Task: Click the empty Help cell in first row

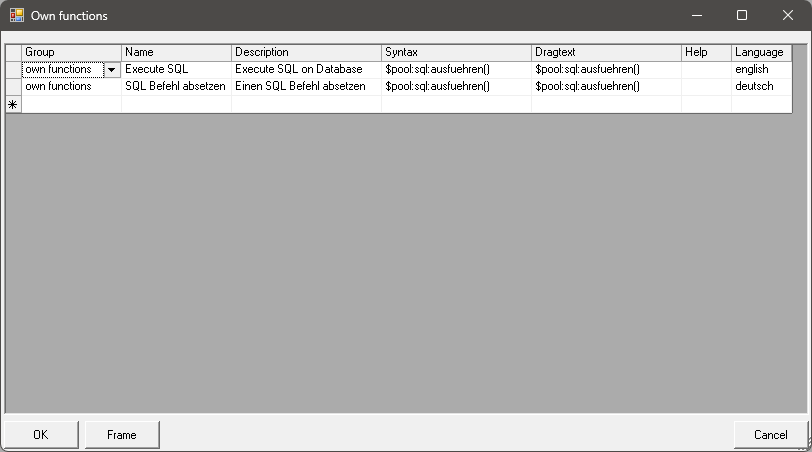Action: [706, 70]
